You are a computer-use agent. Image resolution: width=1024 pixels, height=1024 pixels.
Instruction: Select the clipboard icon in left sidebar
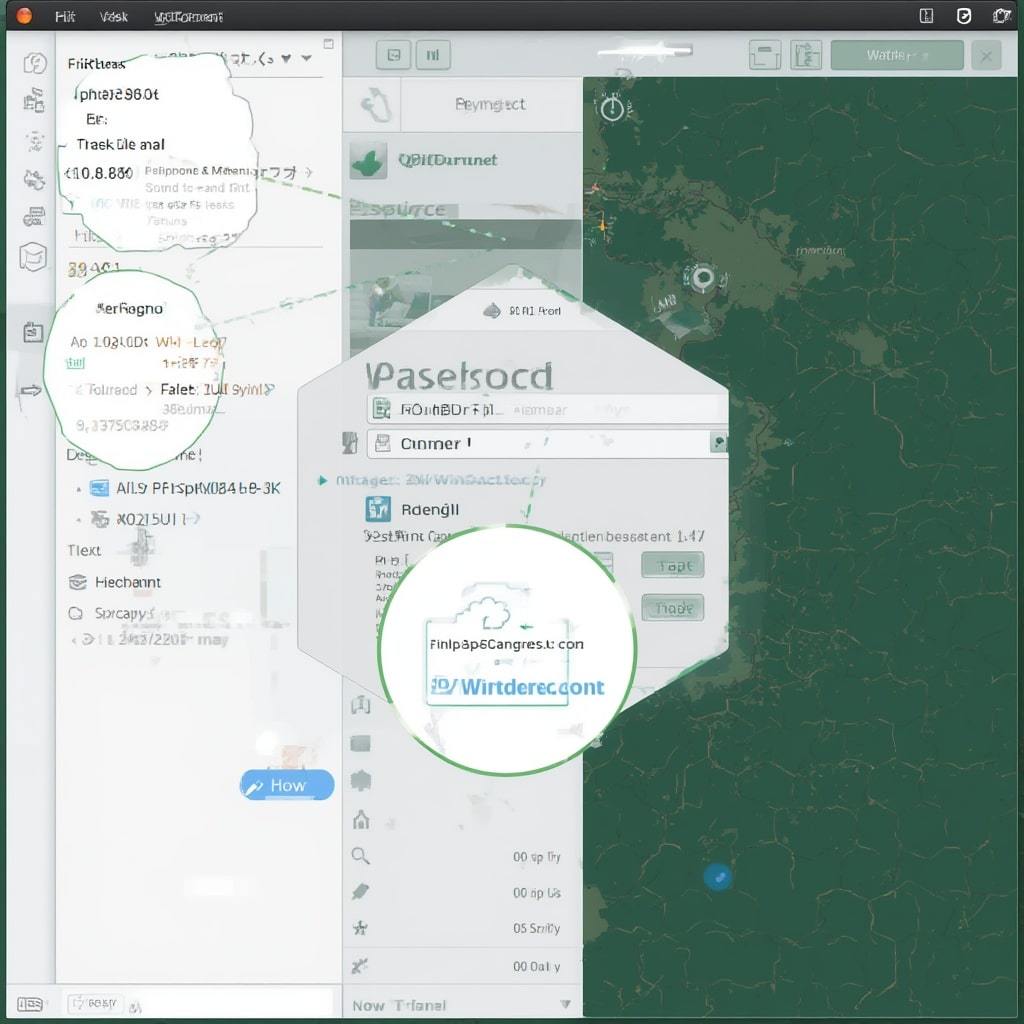tap(33, 332)
